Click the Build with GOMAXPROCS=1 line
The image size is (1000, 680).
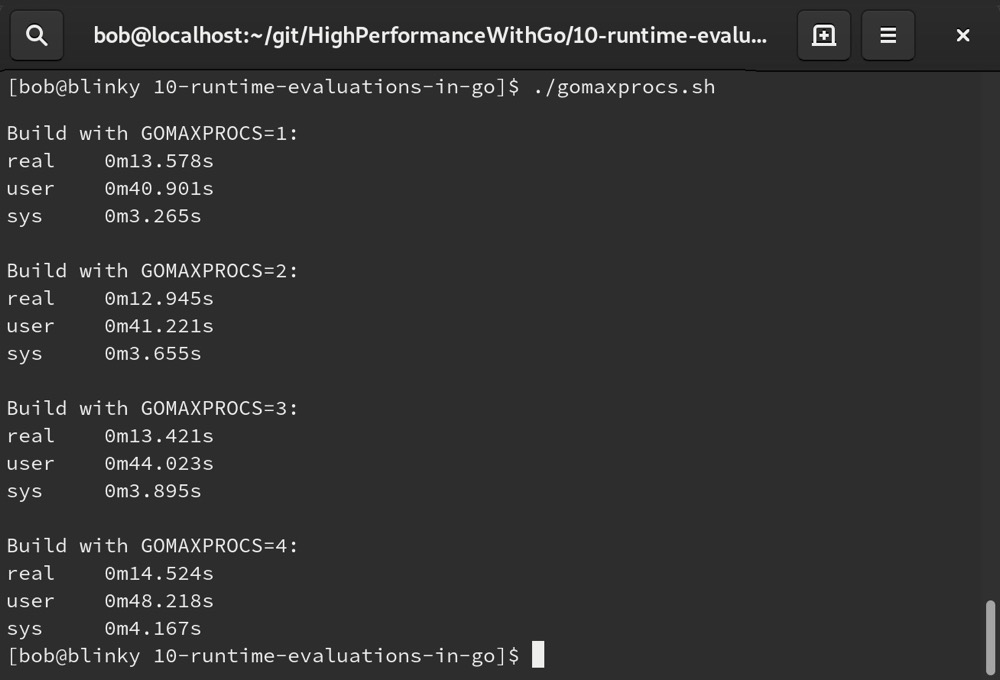[152, 133]
